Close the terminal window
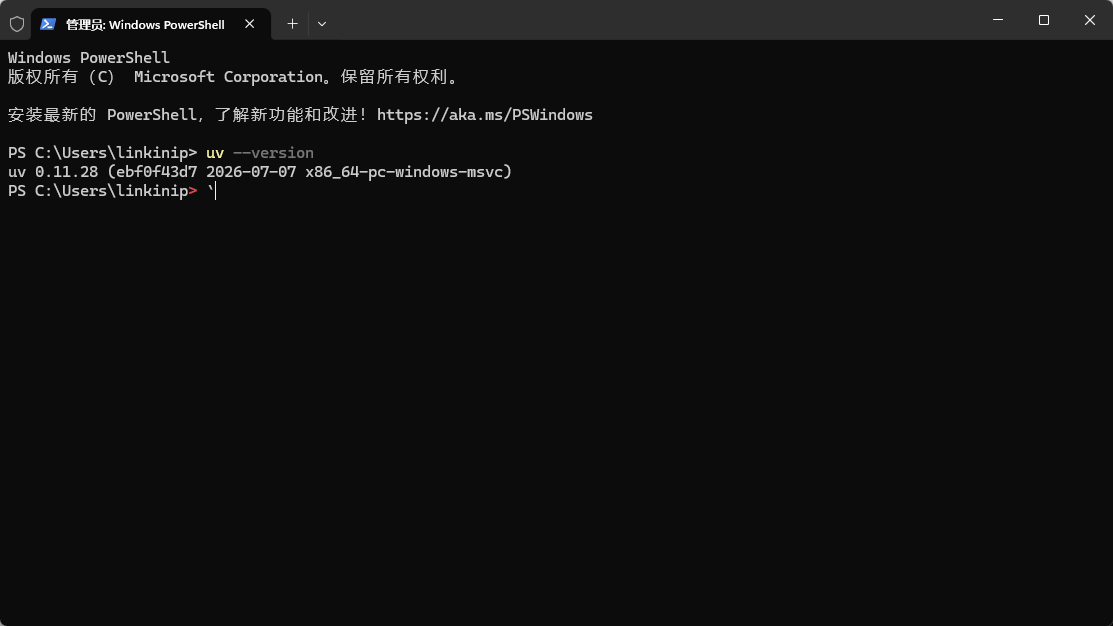 tap(1090, 20)
